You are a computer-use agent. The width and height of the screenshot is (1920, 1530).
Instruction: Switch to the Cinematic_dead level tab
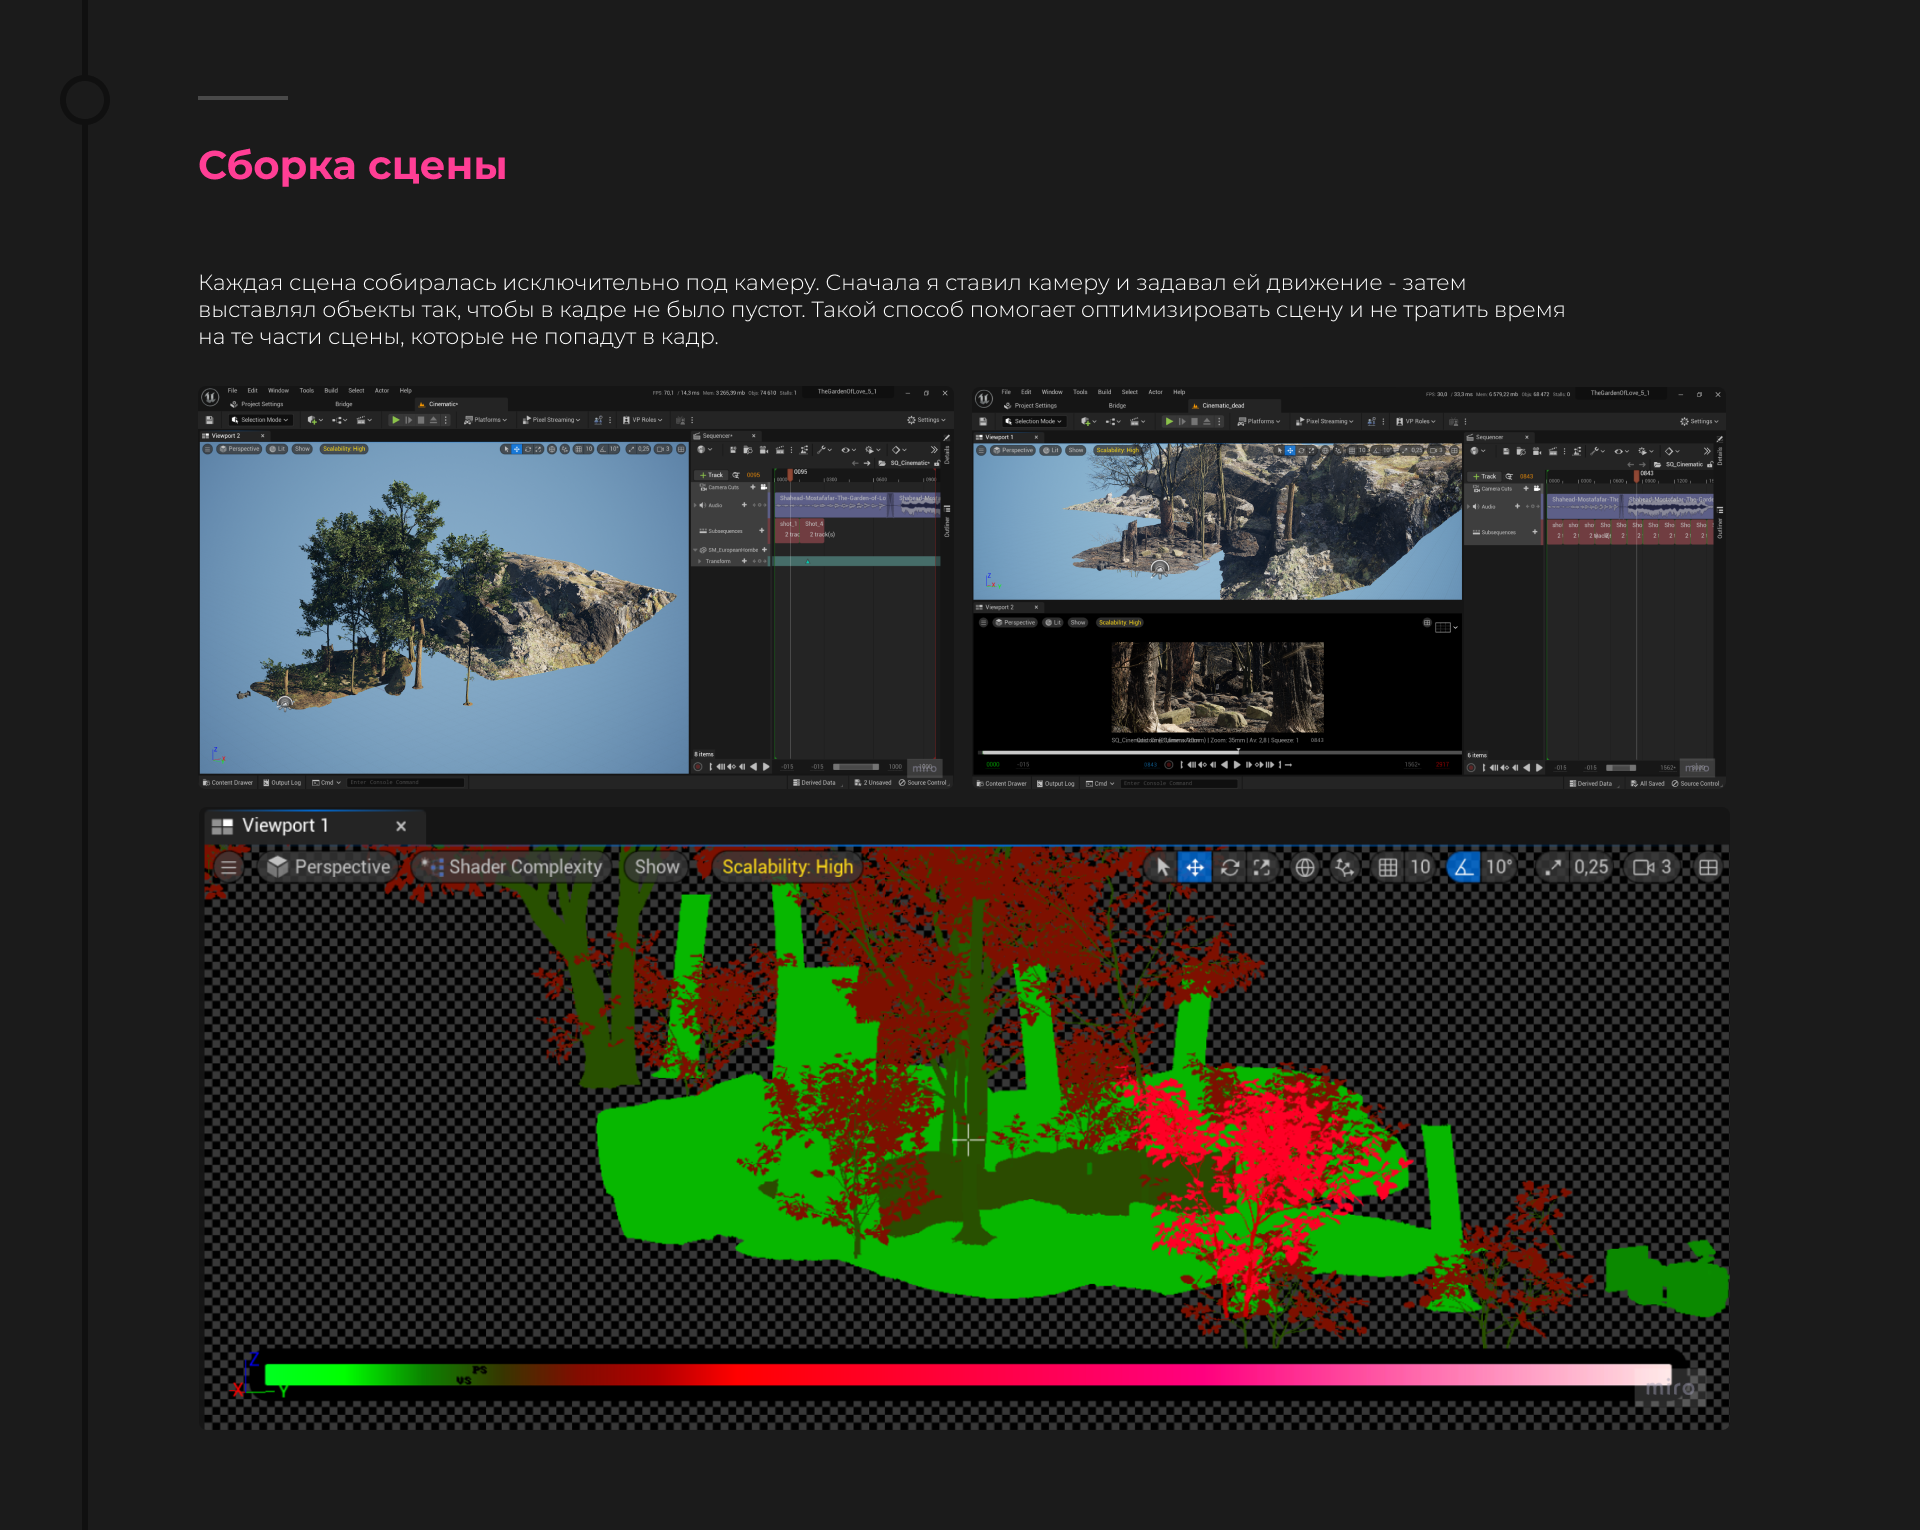(x=1222, y=406)
